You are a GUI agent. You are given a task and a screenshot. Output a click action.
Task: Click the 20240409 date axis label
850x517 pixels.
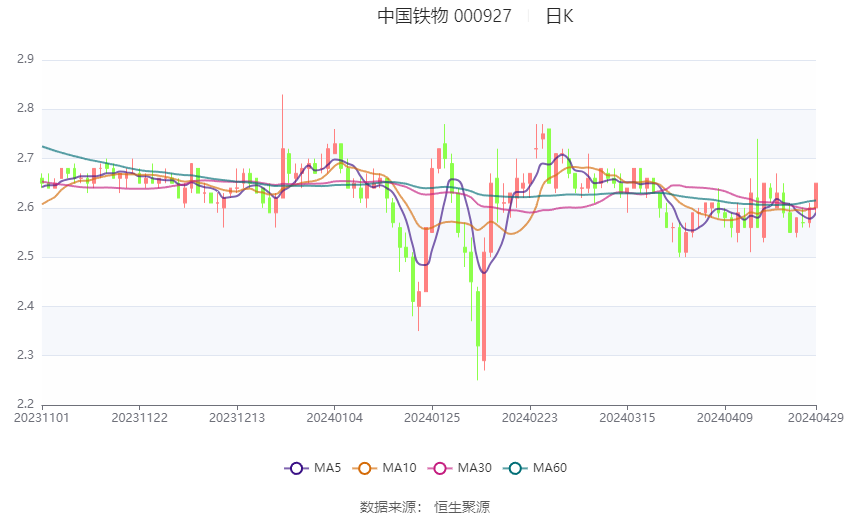point(725,418)
